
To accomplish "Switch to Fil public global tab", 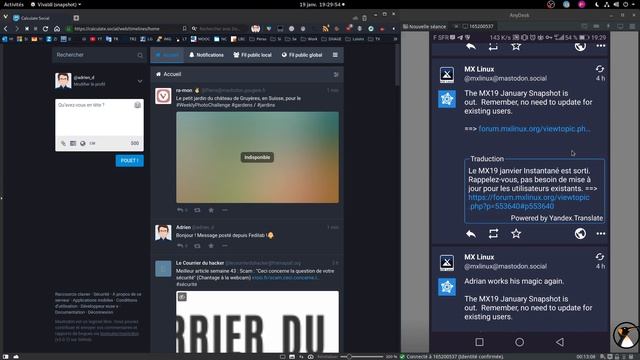I will (302, 55).
